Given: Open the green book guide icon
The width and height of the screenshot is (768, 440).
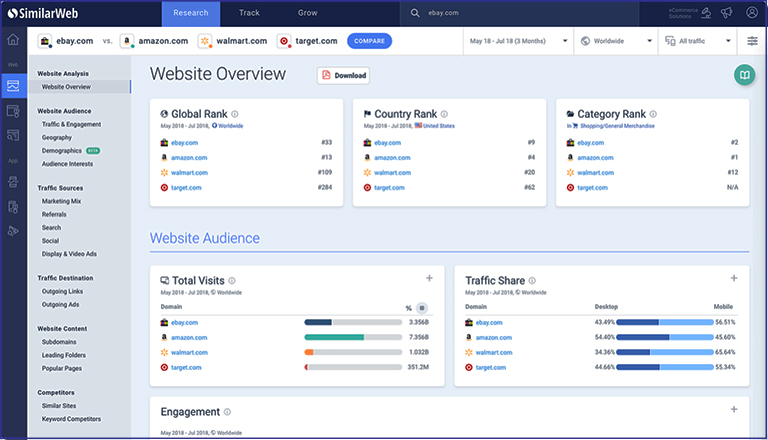Looking at the screenshot, I should click(x=743, y=75).
